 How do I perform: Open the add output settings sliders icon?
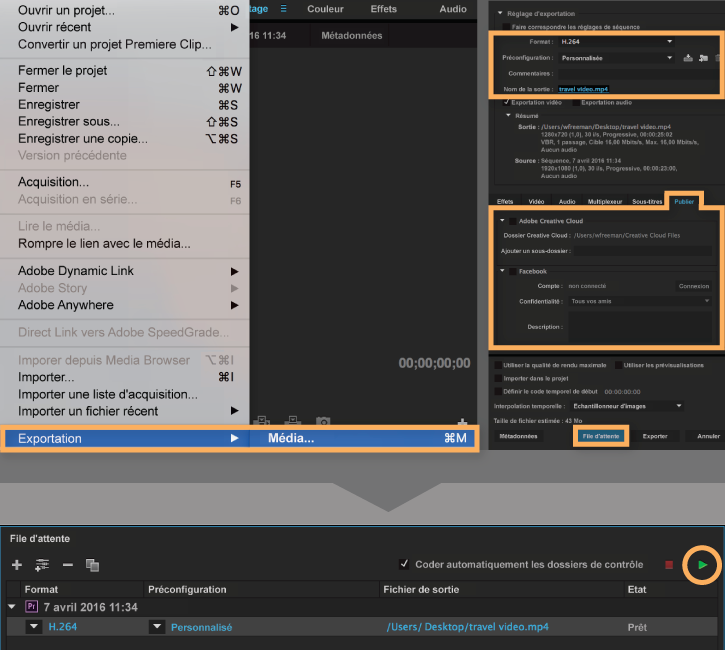pos(42,565)
